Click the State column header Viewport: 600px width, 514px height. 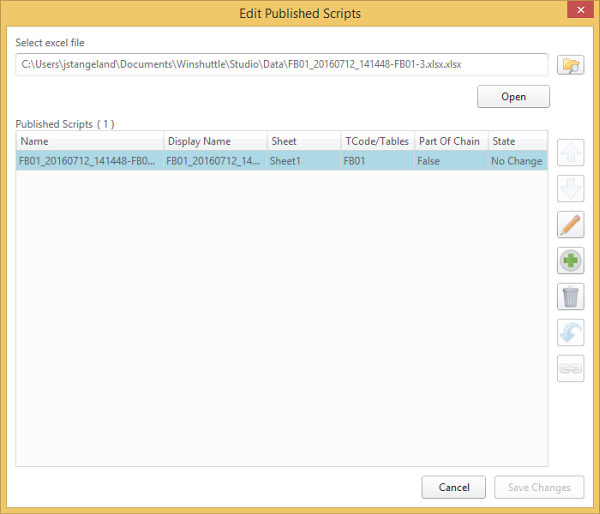coord(517,141)
